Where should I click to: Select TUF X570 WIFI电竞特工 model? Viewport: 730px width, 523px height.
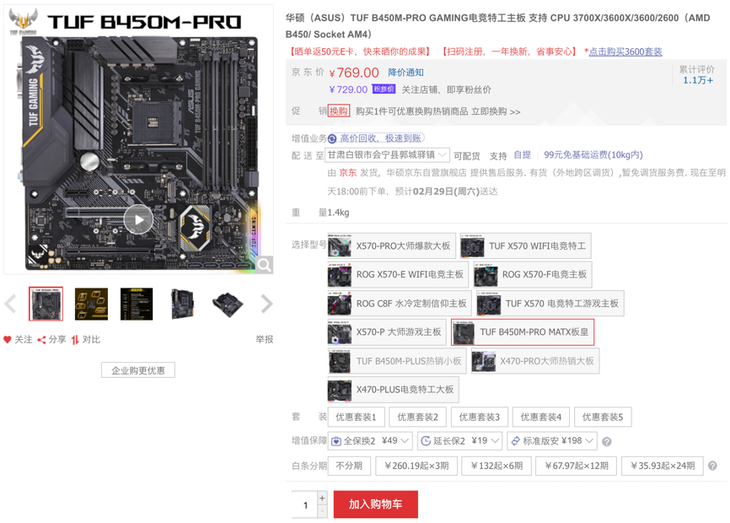526,246
